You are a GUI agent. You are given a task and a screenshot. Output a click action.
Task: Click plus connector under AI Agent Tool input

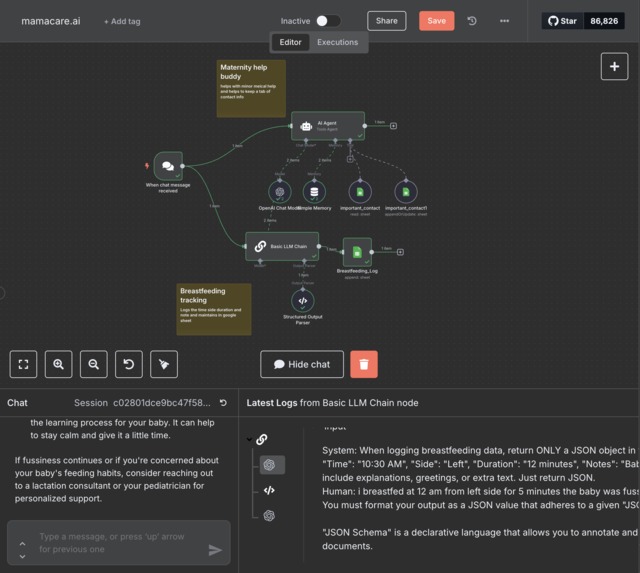click(x=350, y=159)
